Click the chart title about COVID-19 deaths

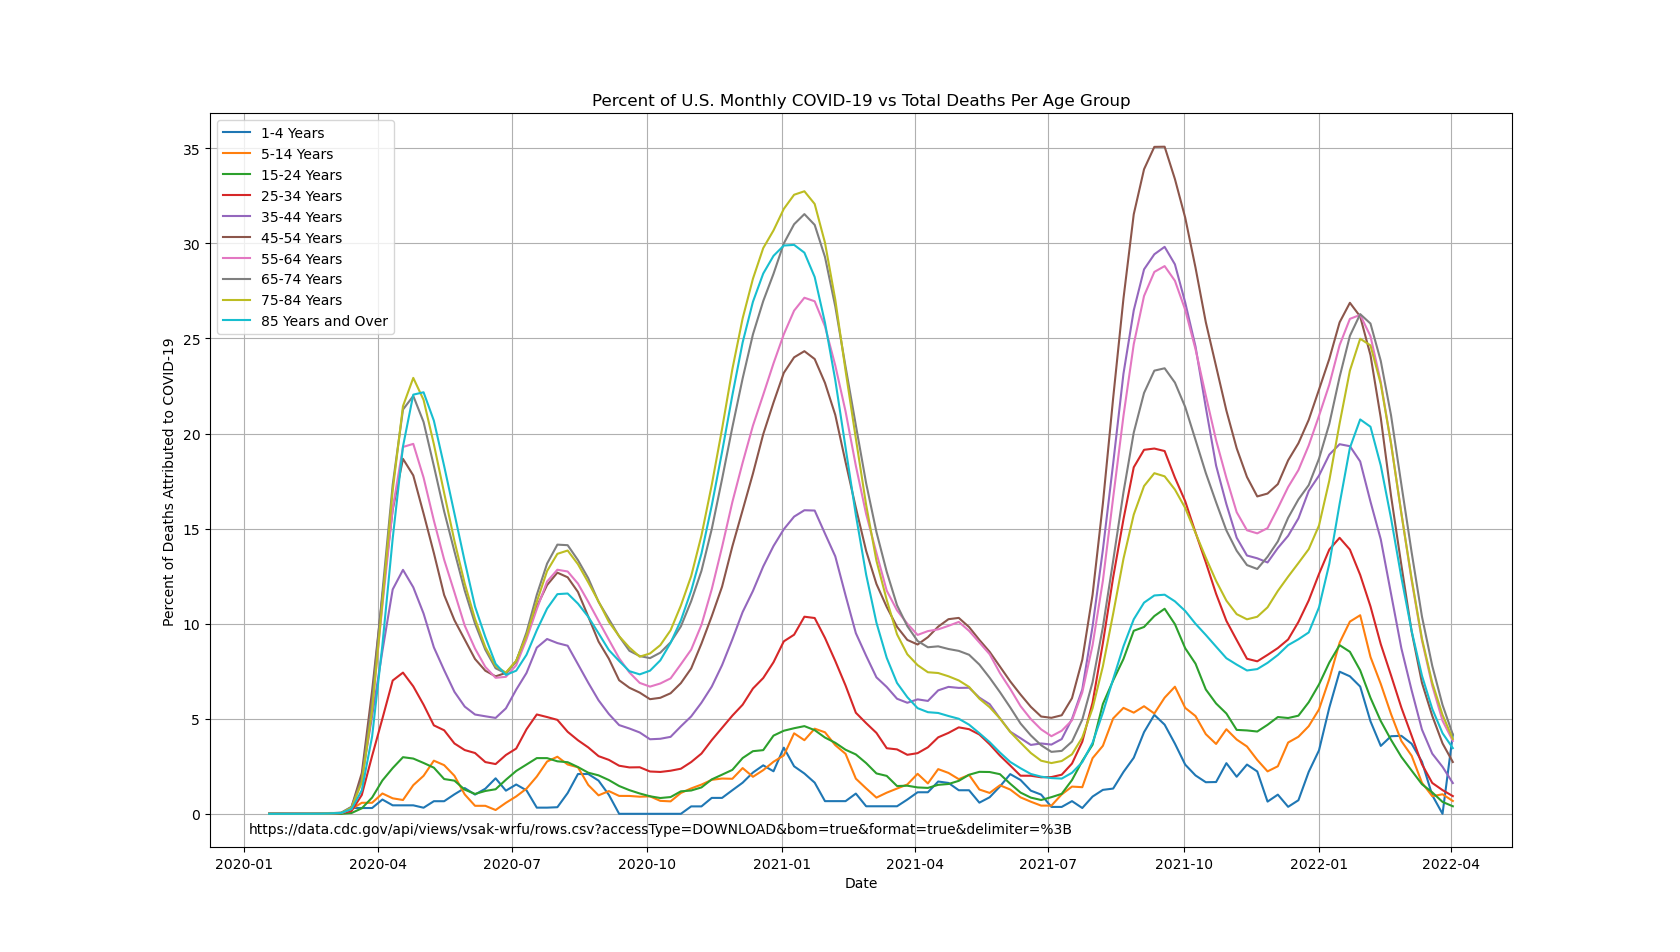(860, 101)
